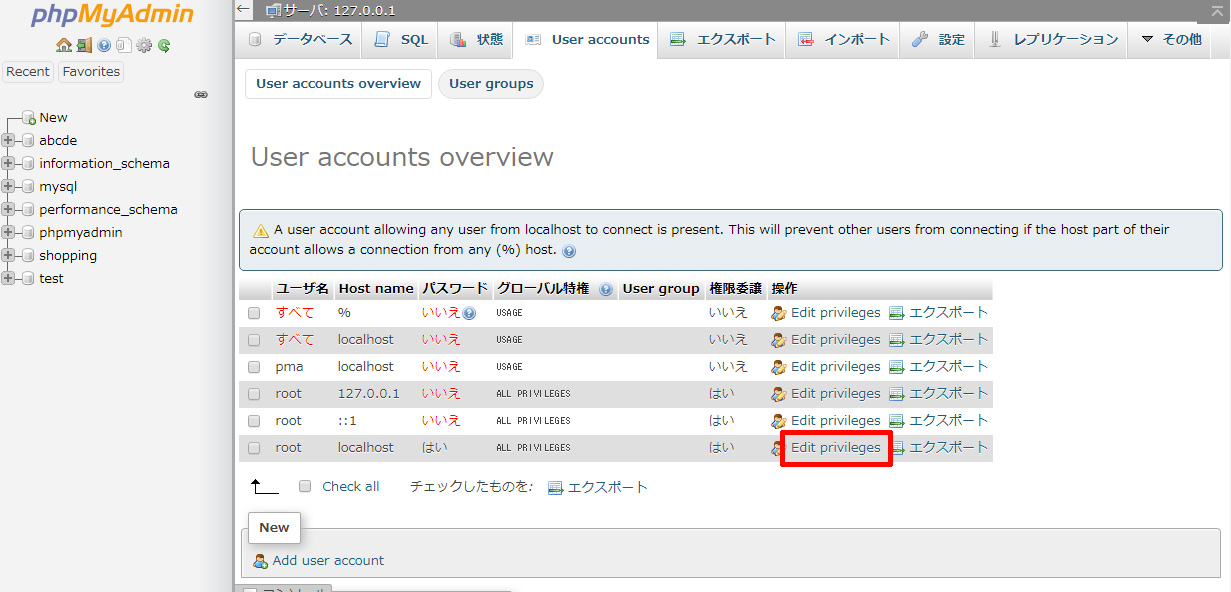Select the test database in tree
The width and height of the screenshot is (1231, 592).
pos(51,279)
